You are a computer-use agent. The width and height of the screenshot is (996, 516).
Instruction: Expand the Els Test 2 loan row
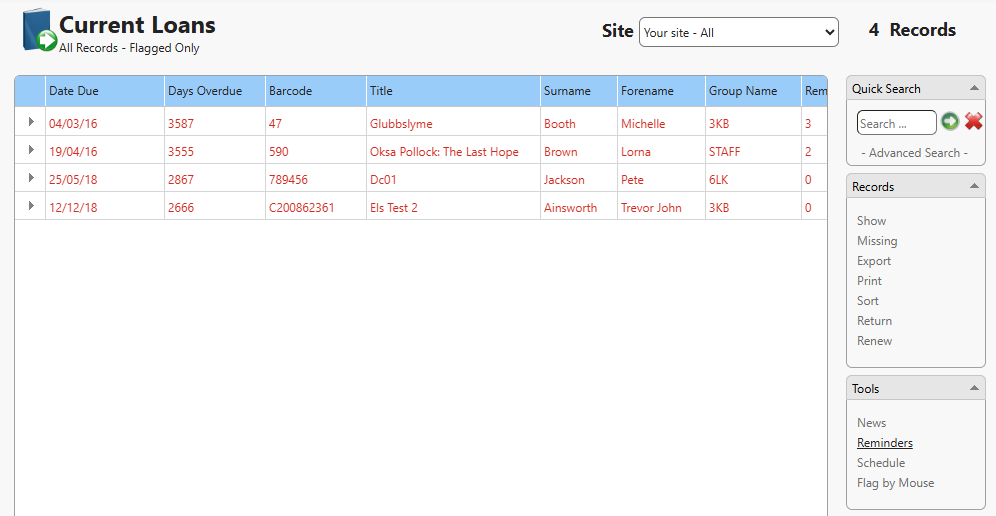click(x=31, y=206)
